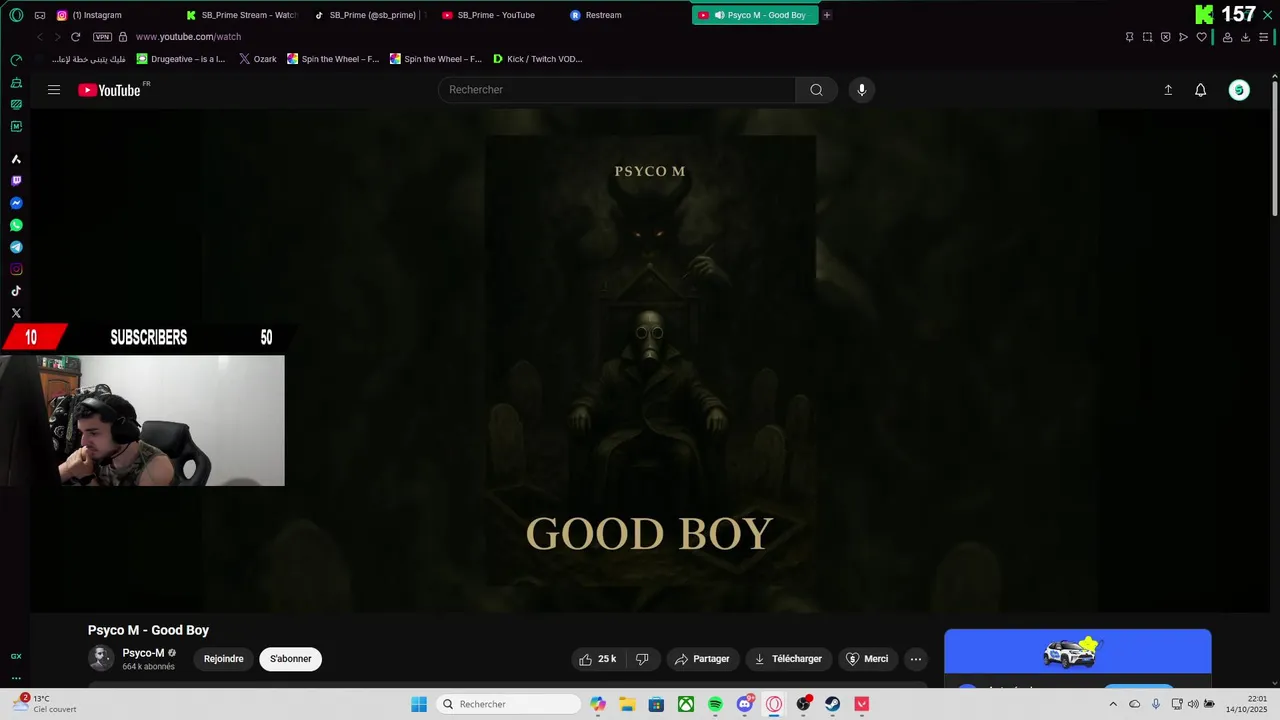
Task: Click the address bar URL
Action: (x=188, y=37)
